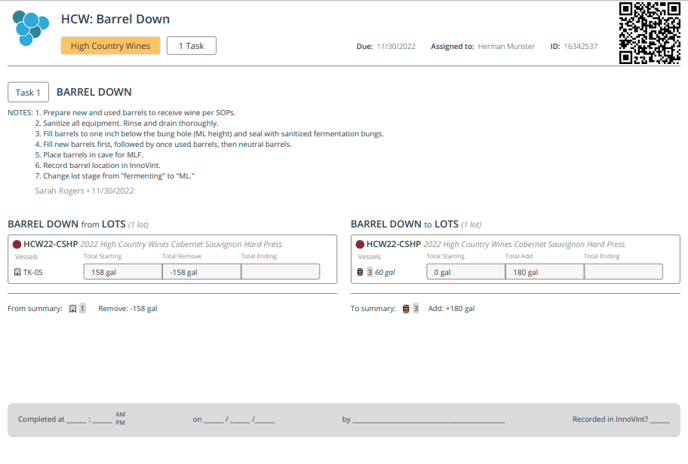The image size is (688, 464).
Task: Click the TK-05 vessel name
Action: pos(33,272)
